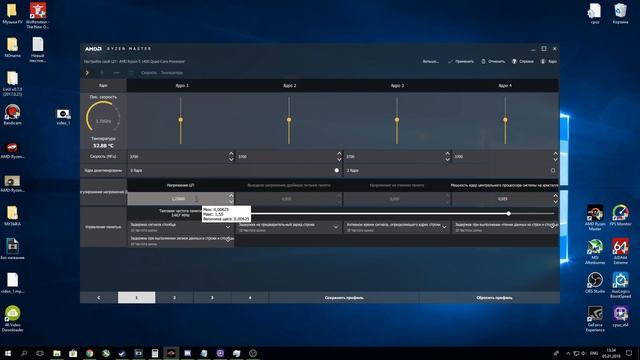Click Reset profile (Сбросить профиль) button

[494, 298]
